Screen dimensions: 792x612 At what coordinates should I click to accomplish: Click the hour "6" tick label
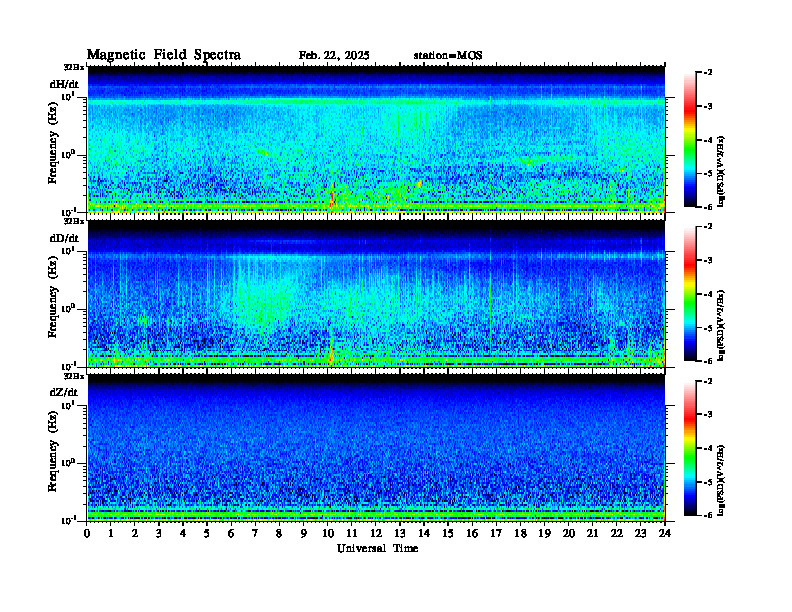coord(231,533)
